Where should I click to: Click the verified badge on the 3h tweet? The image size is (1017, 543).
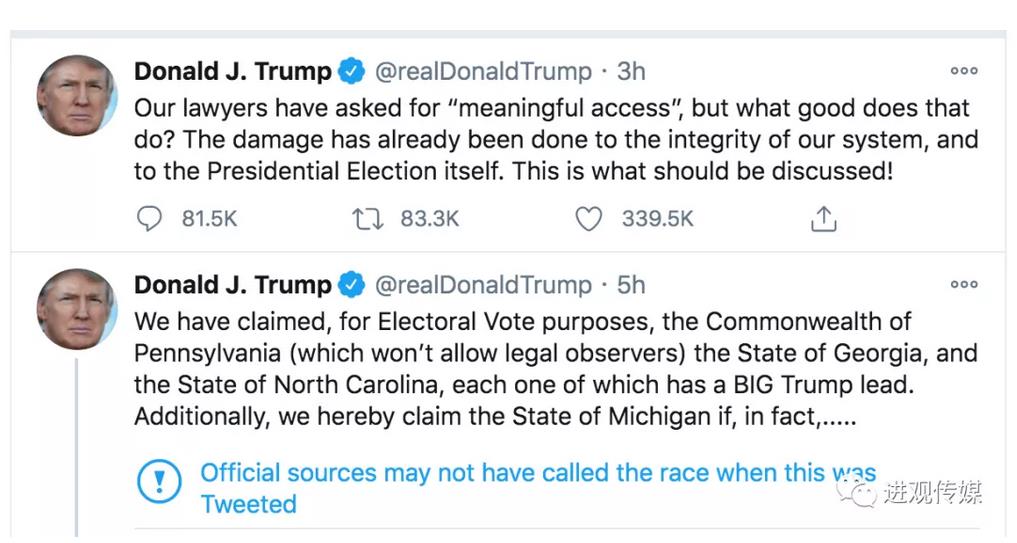pos(351,71)
